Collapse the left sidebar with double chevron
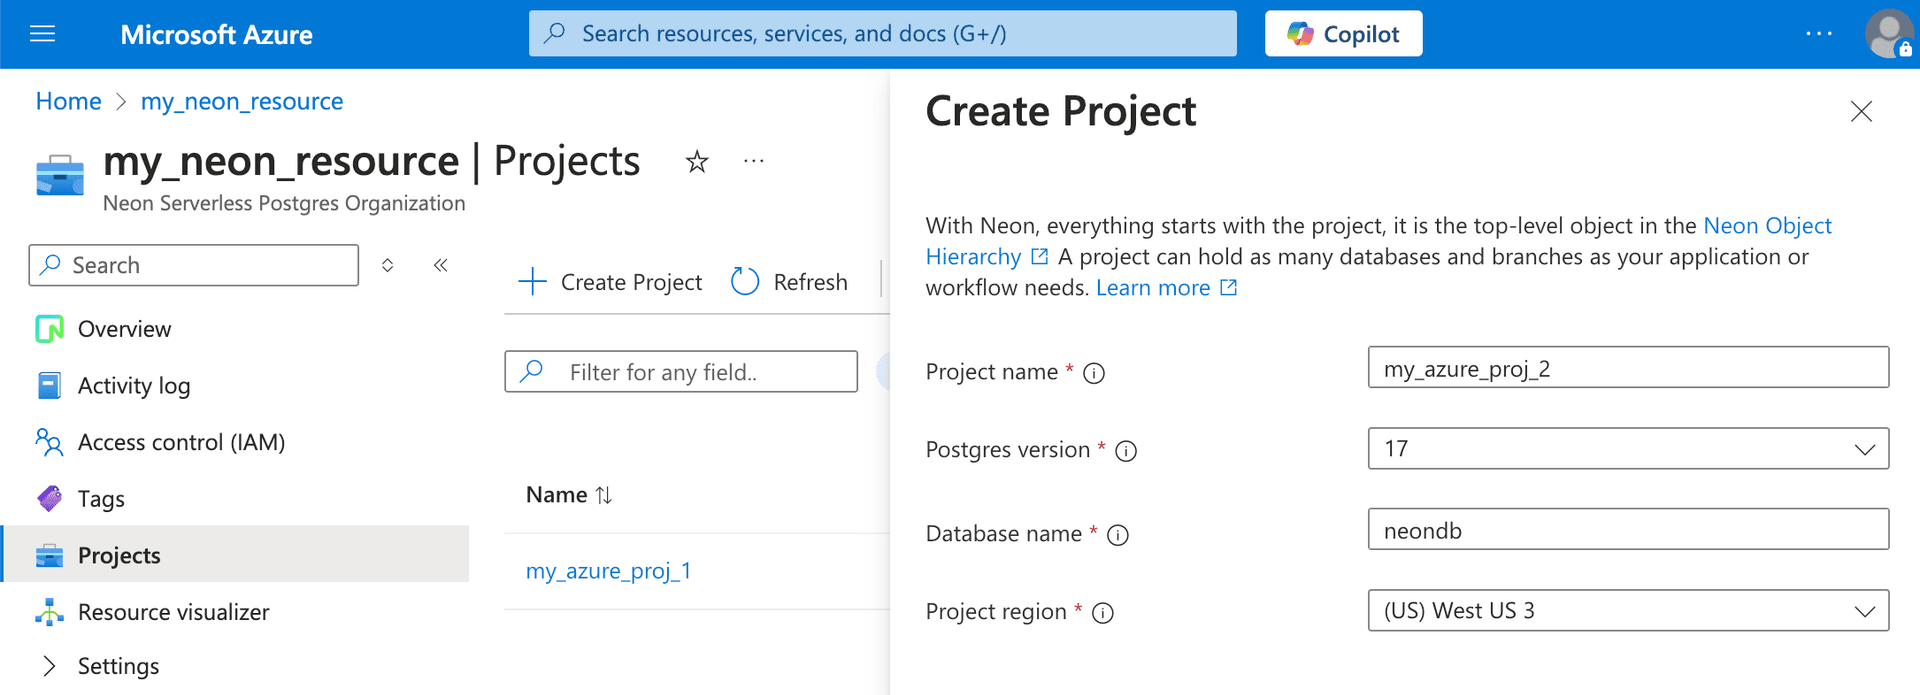 coord(440,265)
